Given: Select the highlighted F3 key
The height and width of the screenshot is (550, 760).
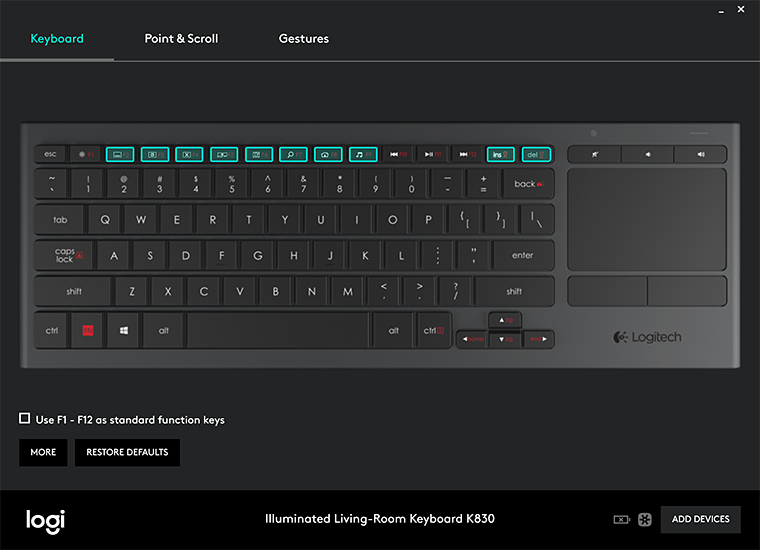Looking at the screenshot, I should [x=155, y=155].
